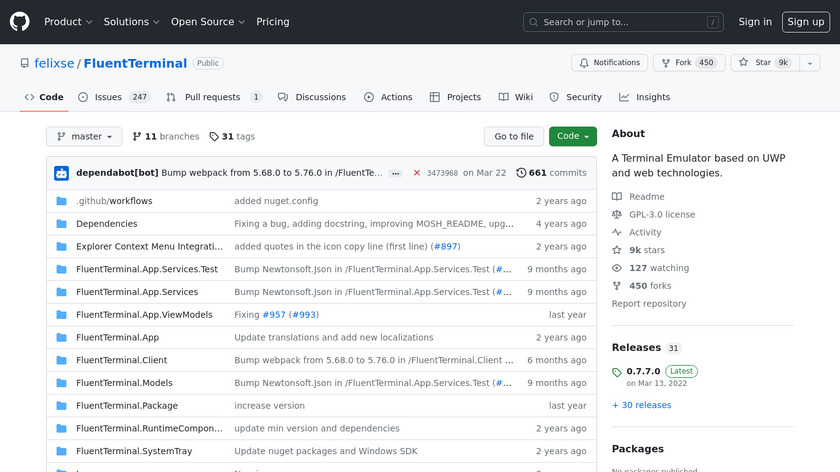Click the Report repository link
Screen dimensions: 840x472
649,304
